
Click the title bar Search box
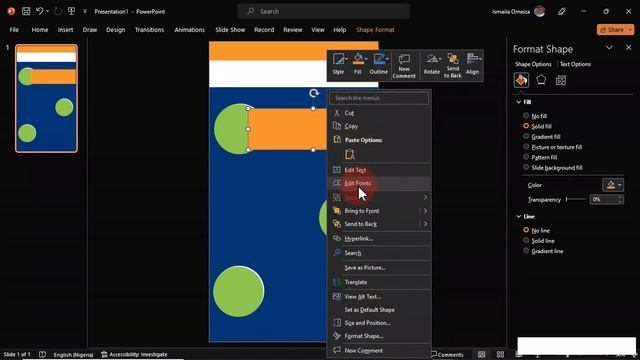pos(324,11)
